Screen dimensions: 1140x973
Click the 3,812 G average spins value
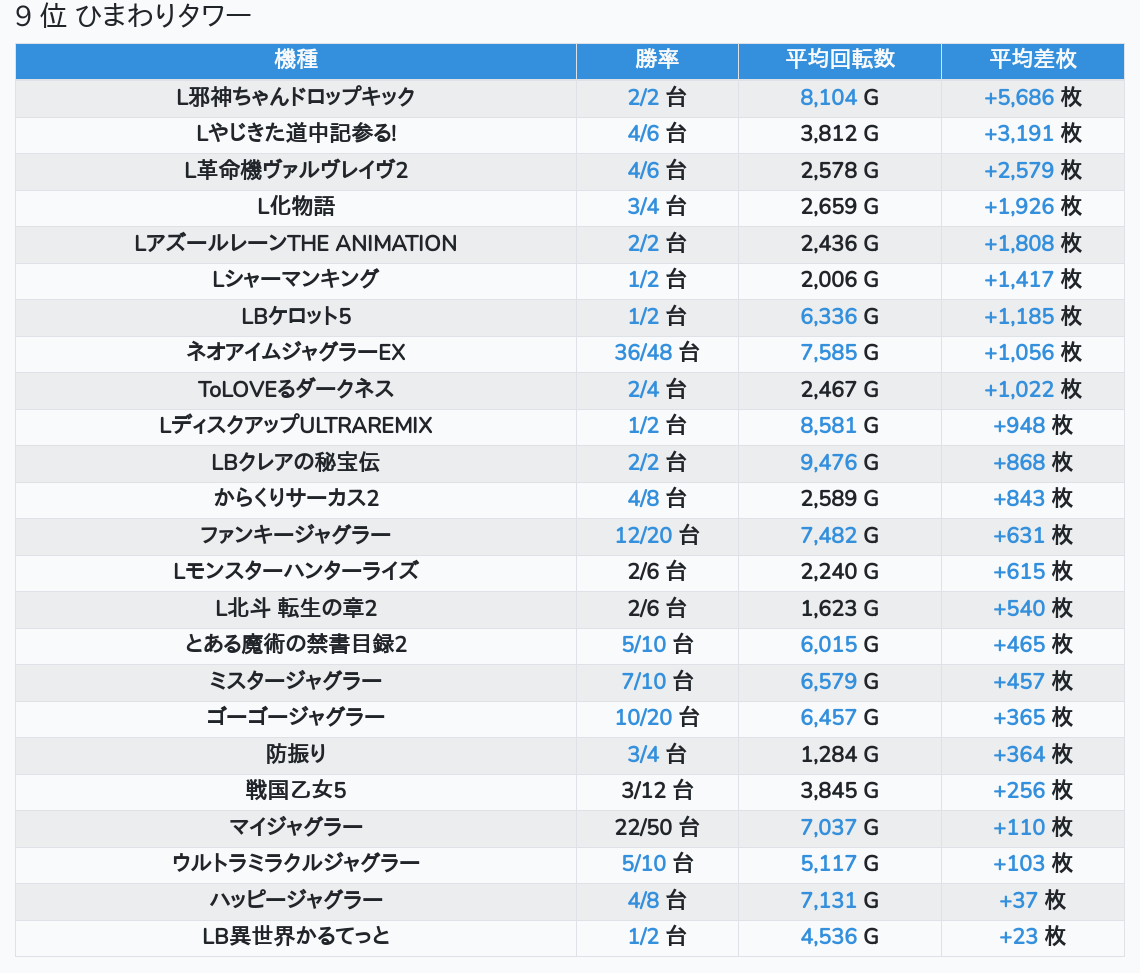tap(840, 133)
